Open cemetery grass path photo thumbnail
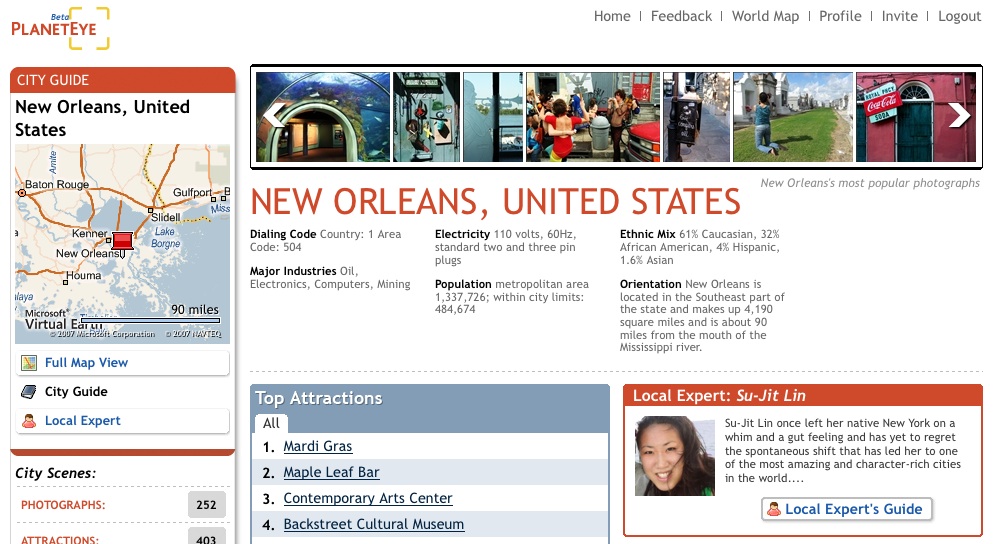This screenshot has width=1006, height=544. point(793,117)
